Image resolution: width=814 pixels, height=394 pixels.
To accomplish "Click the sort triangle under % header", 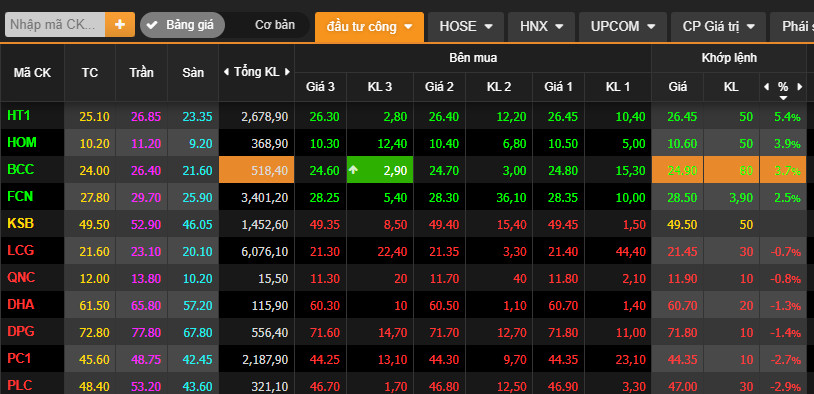I will pos(783,98).
